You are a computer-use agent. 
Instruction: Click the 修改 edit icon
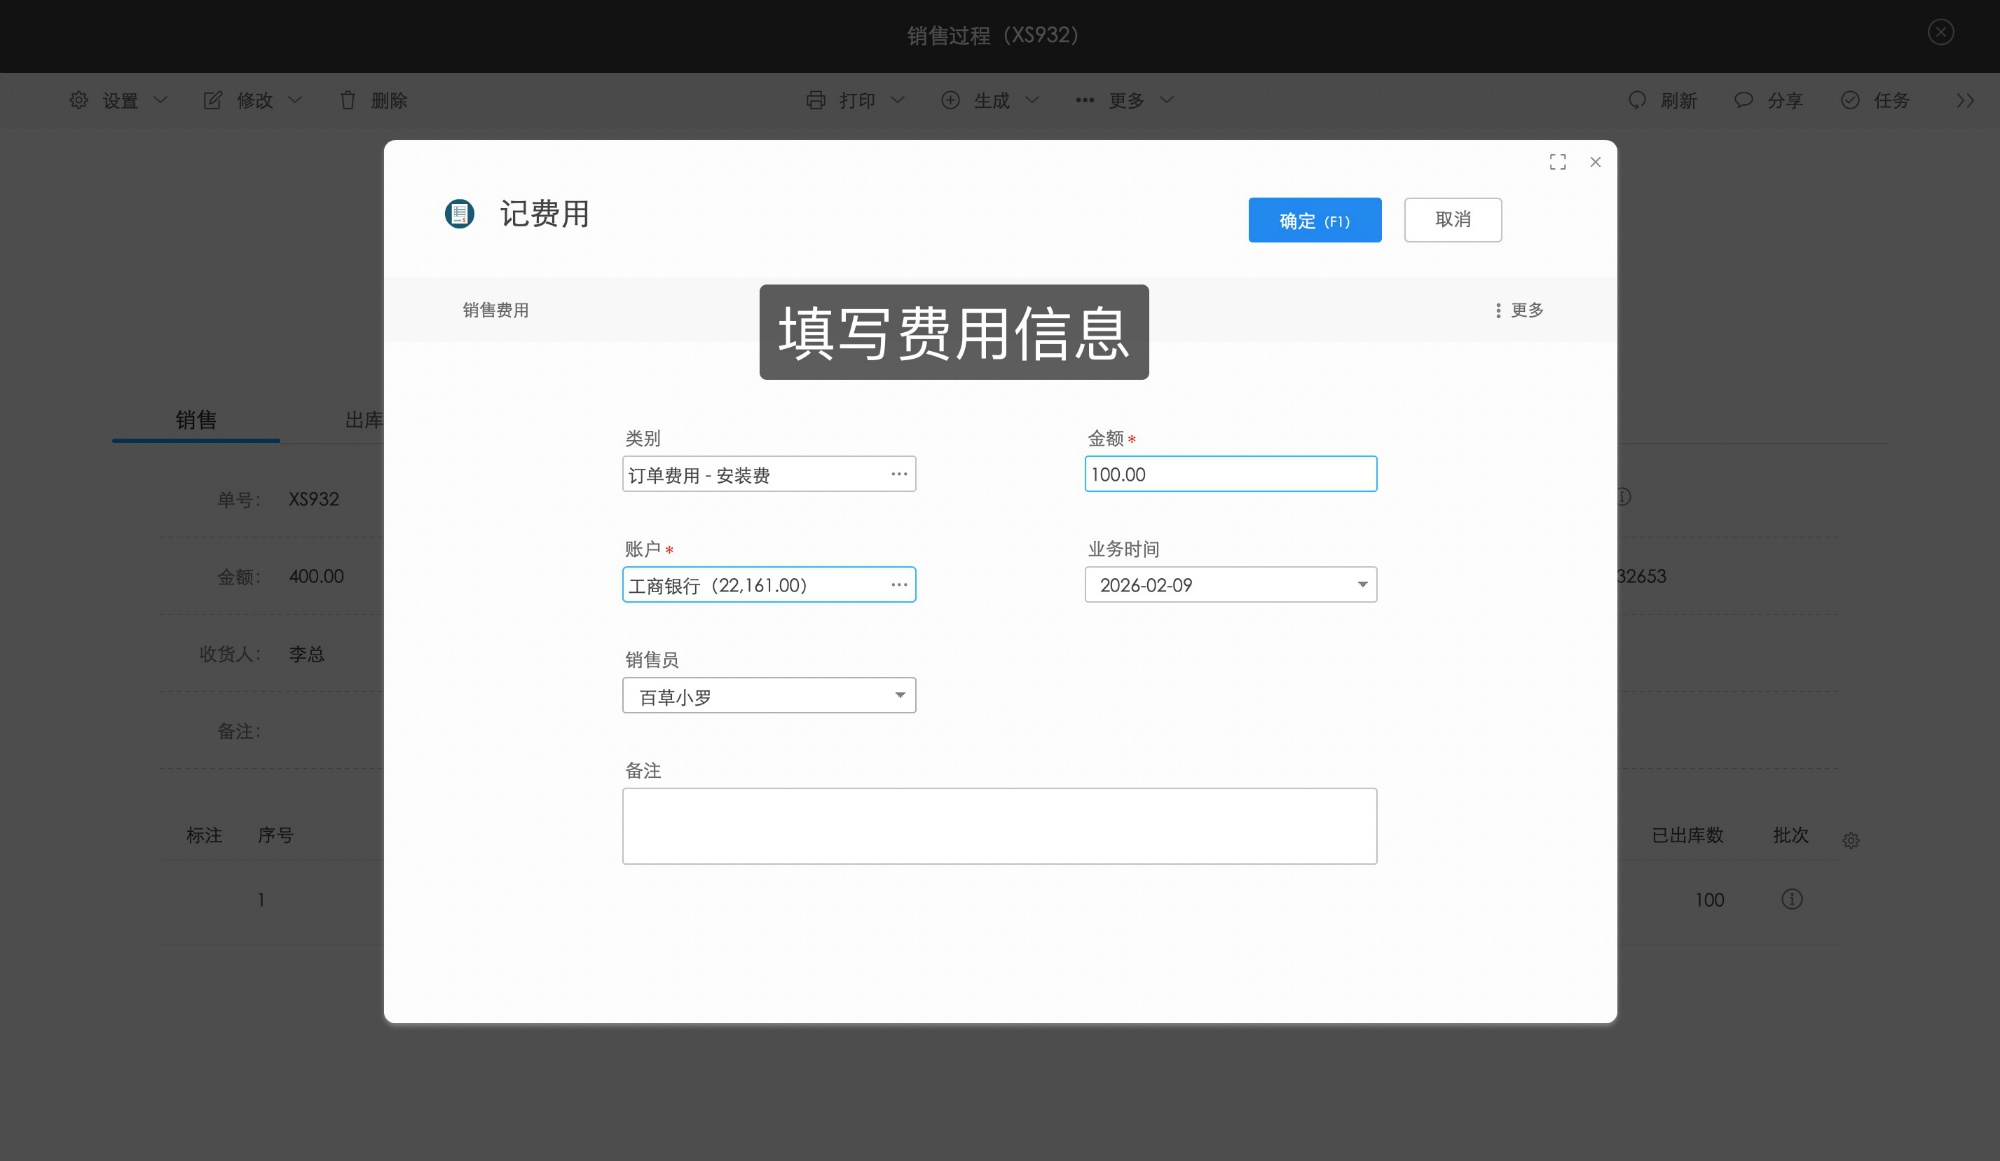[212, 100]
